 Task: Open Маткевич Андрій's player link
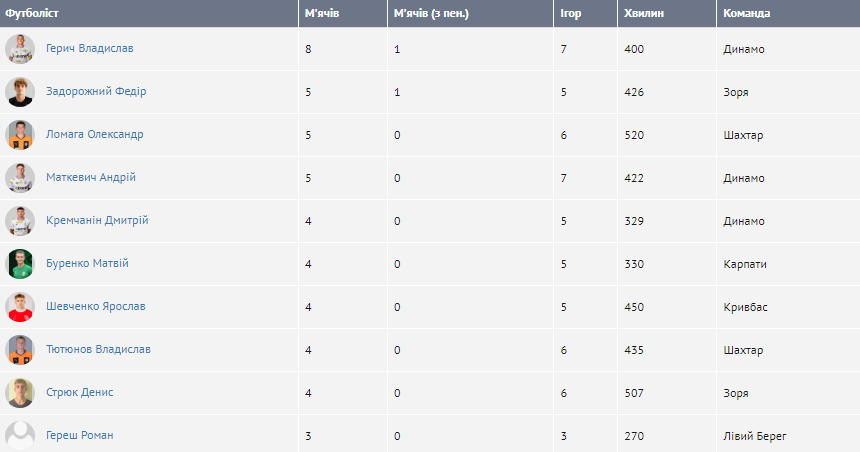pos(91,177)
